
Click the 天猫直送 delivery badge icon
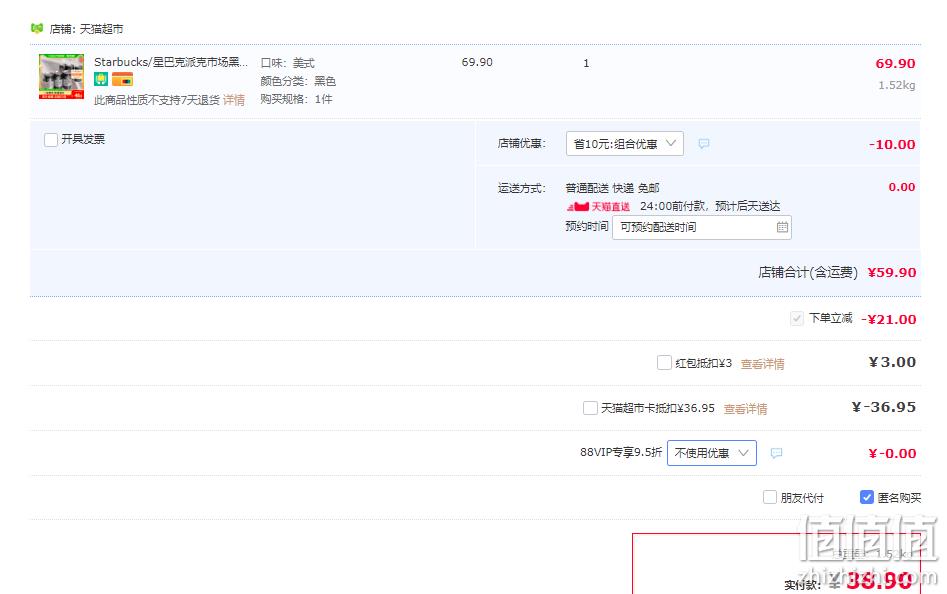tap(598, 206)
